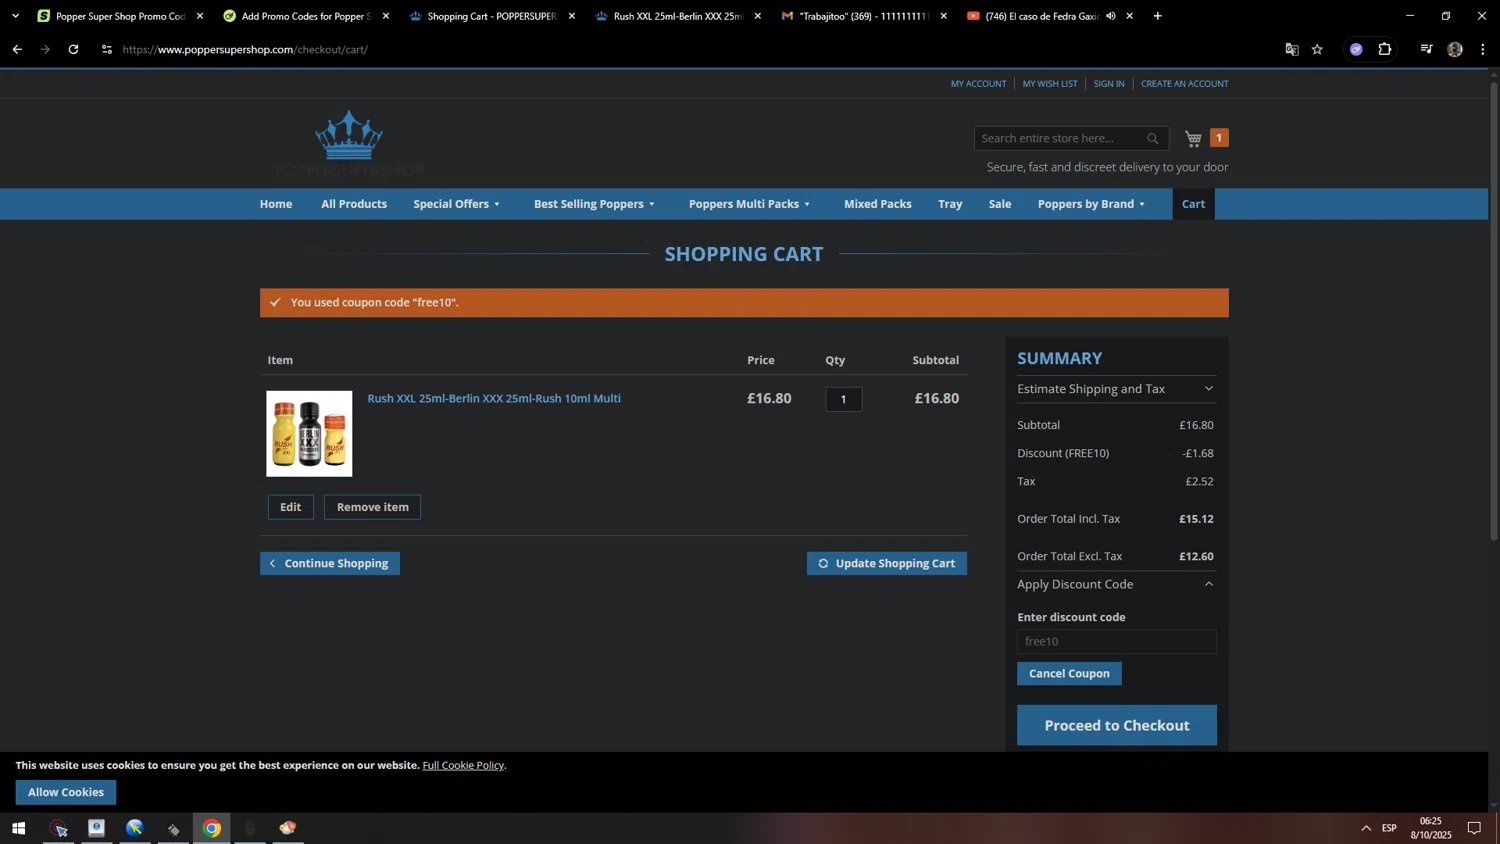Reload the page with refresh icon

[73, 49]
